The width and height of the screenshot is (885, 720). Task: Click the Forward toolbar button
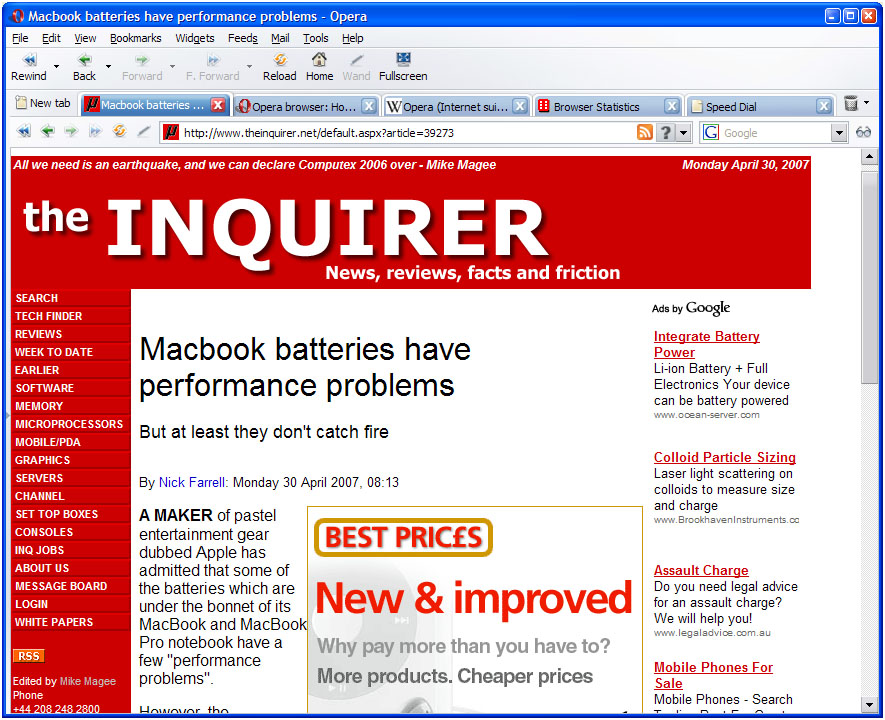(142, 67)
